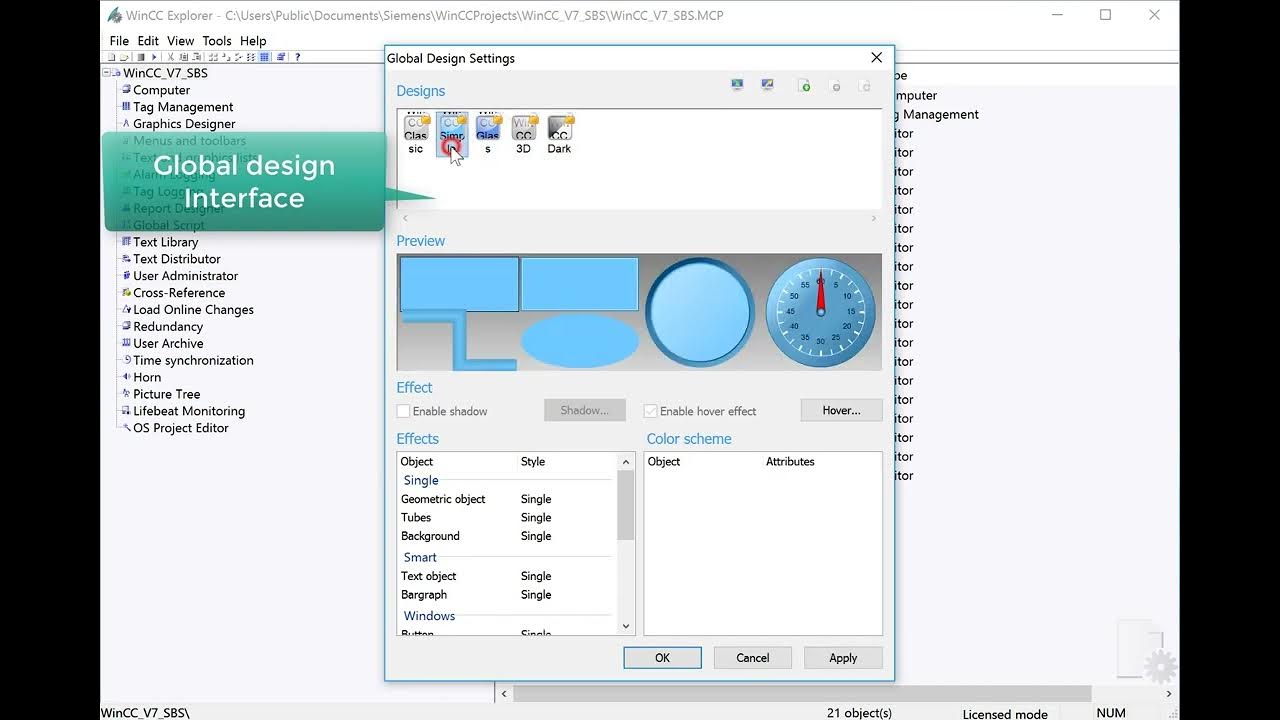Select Redundancy in the tree

point(167,327)
